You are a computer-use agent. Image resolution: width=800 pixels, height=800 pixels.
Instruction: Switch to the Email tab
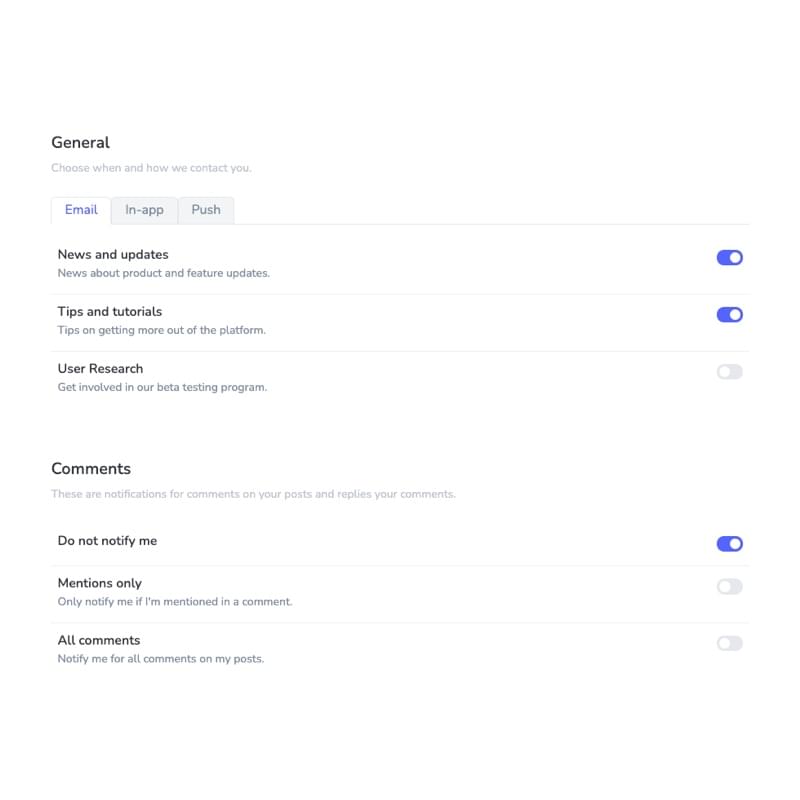click(x=81, y=210)
